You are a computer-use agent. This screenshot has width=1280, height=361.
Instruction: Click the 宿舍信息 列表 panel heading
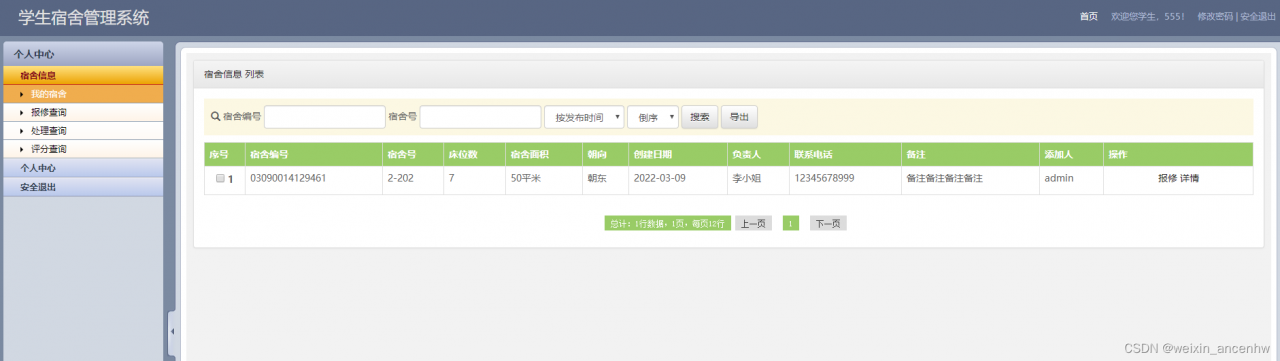click(234, 75)
